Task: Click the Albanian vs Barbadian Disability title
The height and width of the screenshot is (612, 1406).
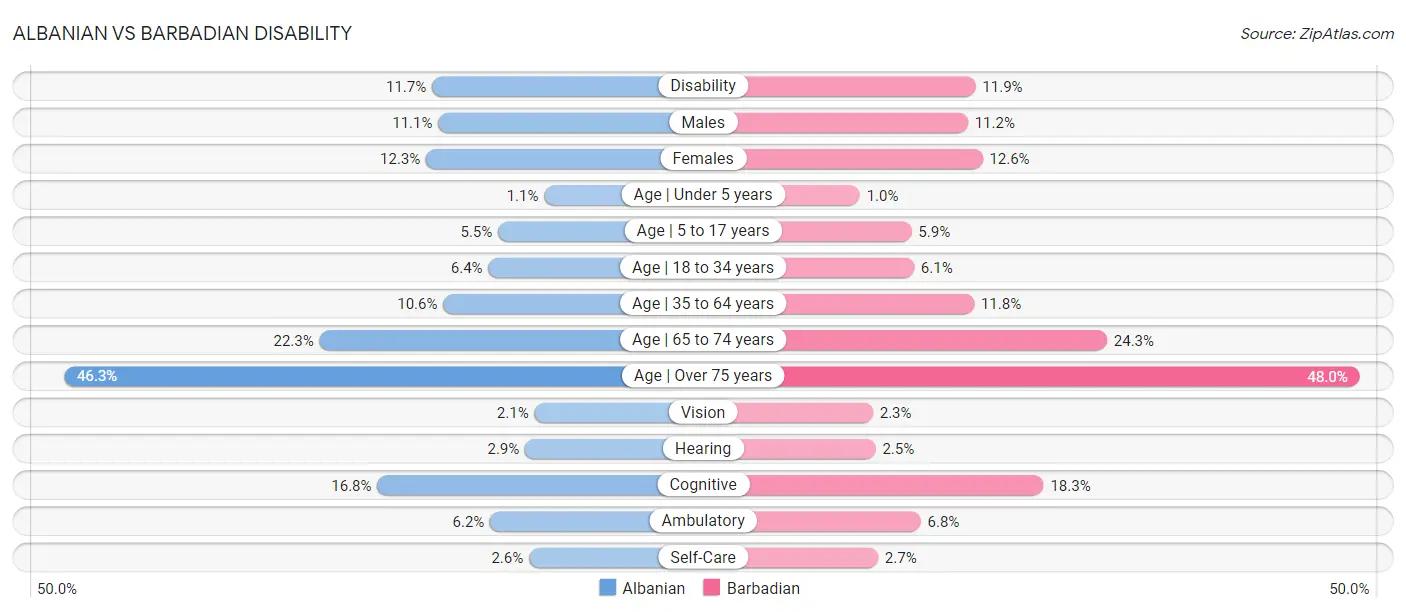Action: (182, 33)
